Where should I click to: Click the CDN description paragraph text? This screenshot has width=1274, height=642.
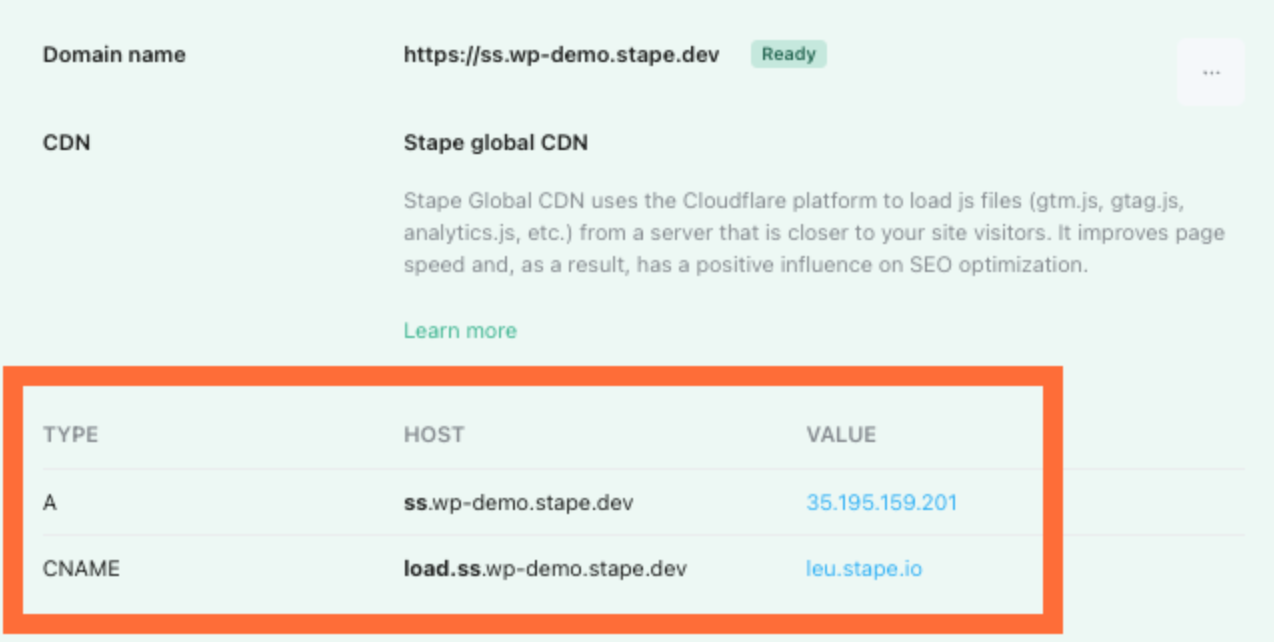click(813, 232)
